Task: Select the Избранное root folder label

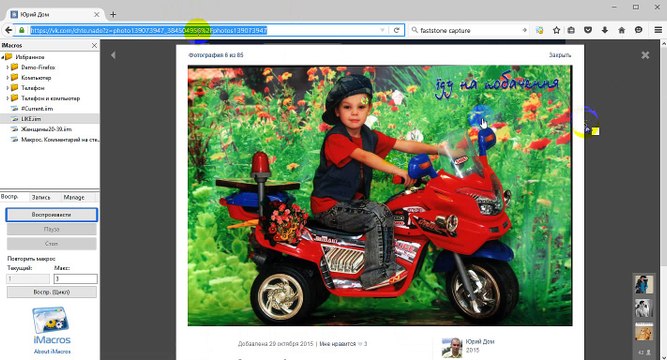Action: pyautogui.click(x=30, y=57)
